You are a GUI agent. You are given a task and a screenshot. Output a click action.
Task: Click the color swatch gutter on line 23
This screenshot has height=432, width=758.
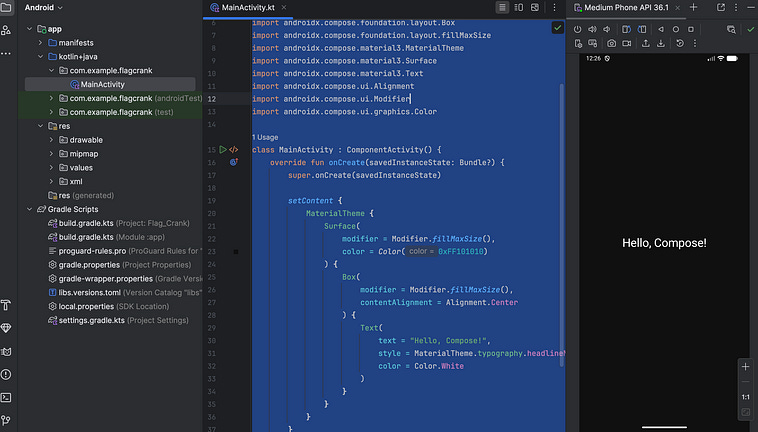[x=236, y=252]
